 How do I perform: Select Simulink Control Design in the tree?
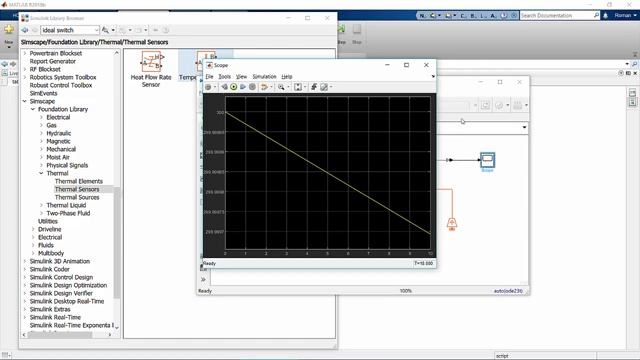point(61,277)
